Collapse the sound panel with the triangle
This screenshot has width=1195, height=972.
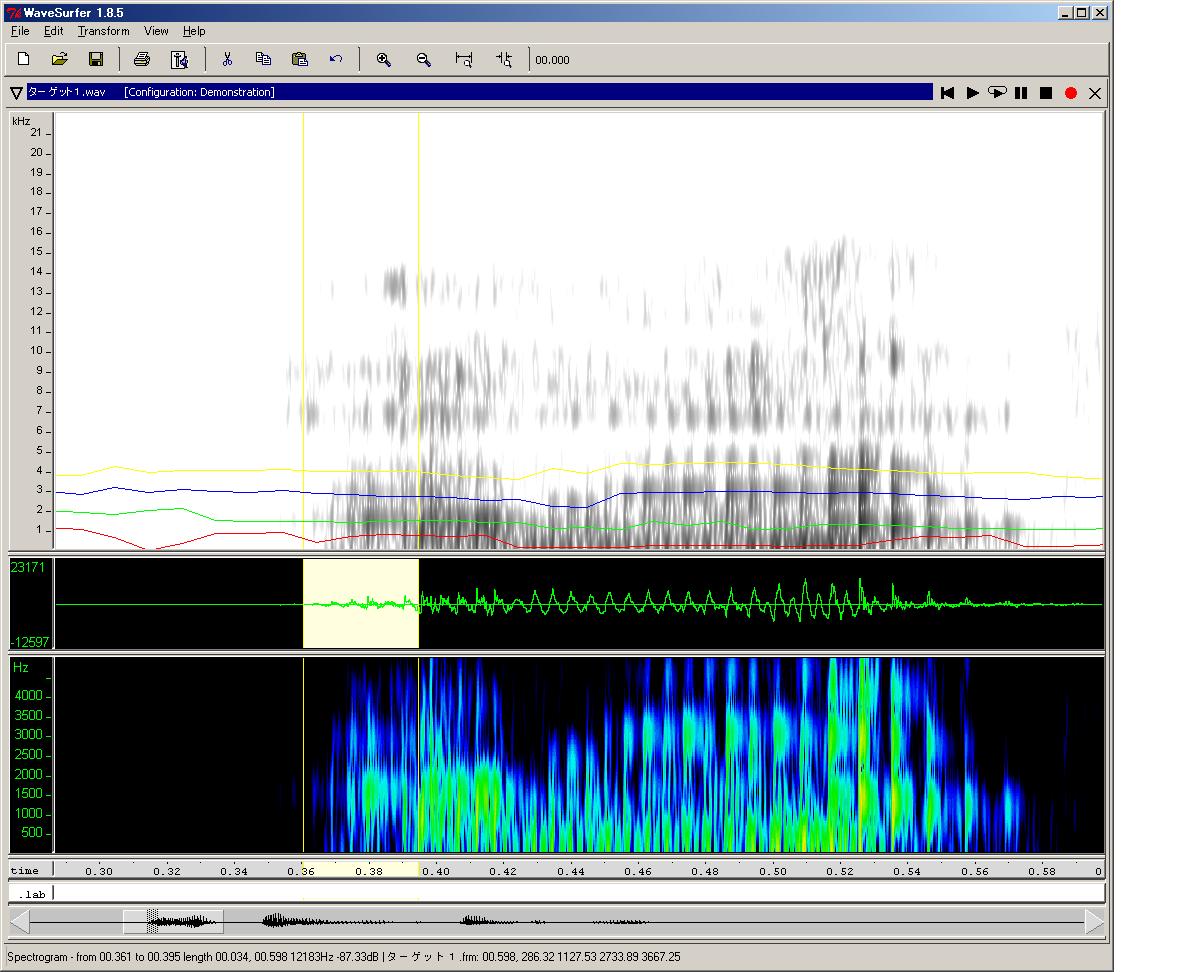tap(16, 93)
